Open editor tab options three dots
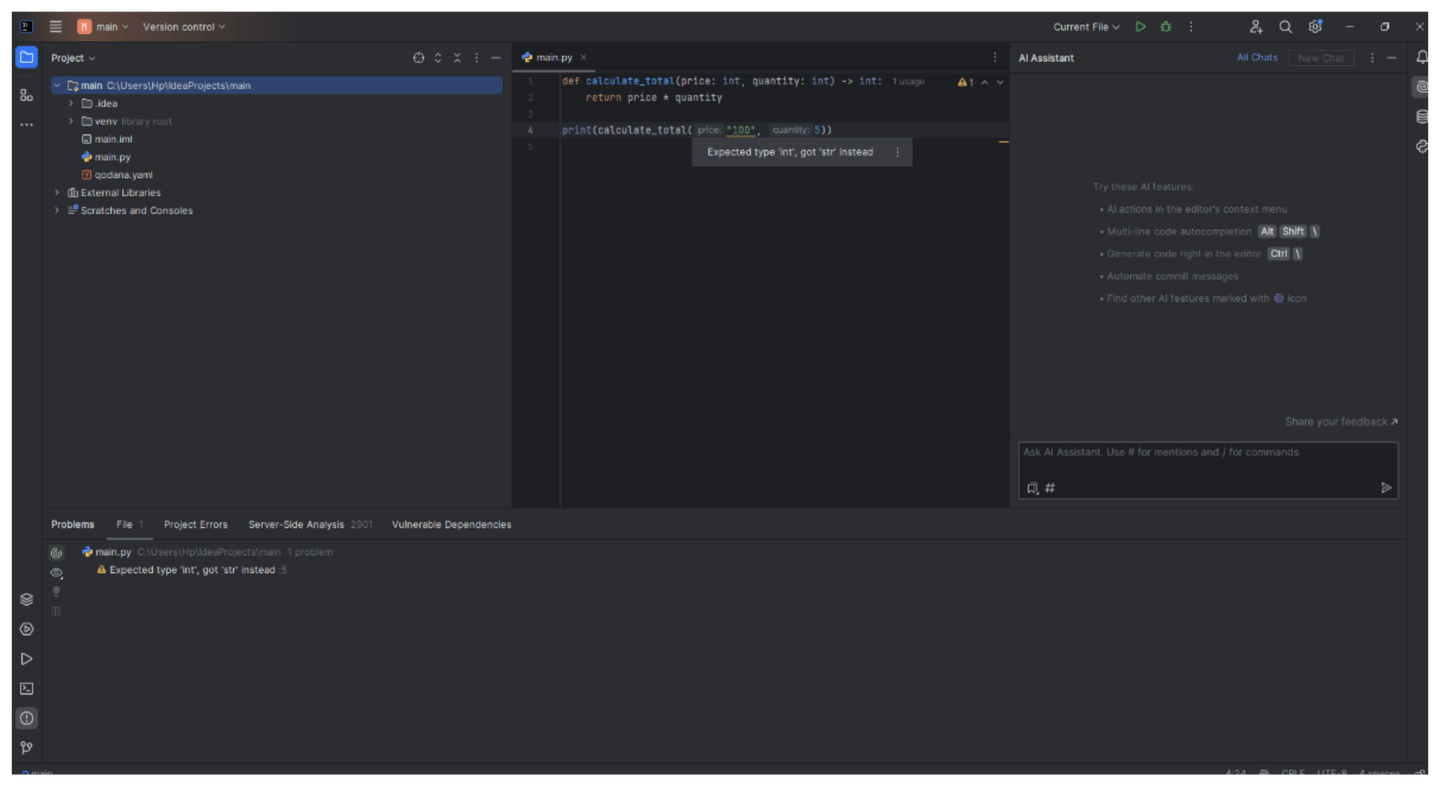 tap(995, 58)
